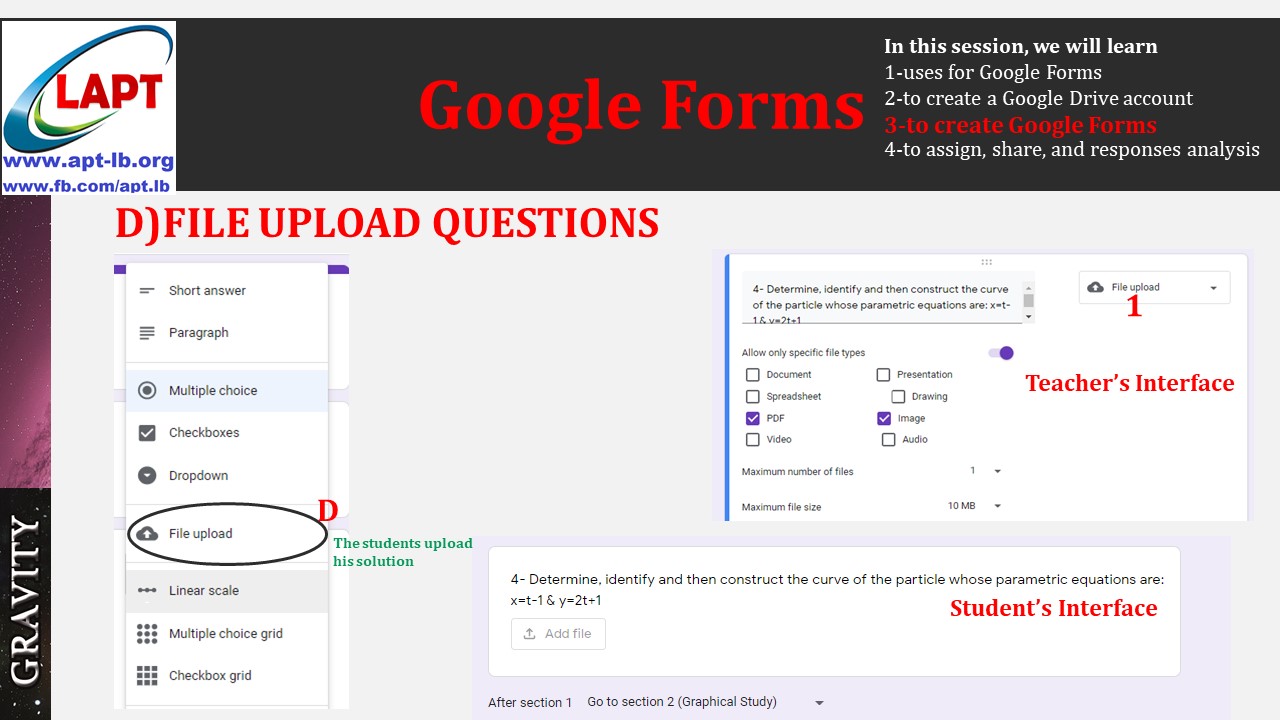Select the Multiple choice radio icon
The width and height of the screenshot is (1280, 720).
point(145,390)
